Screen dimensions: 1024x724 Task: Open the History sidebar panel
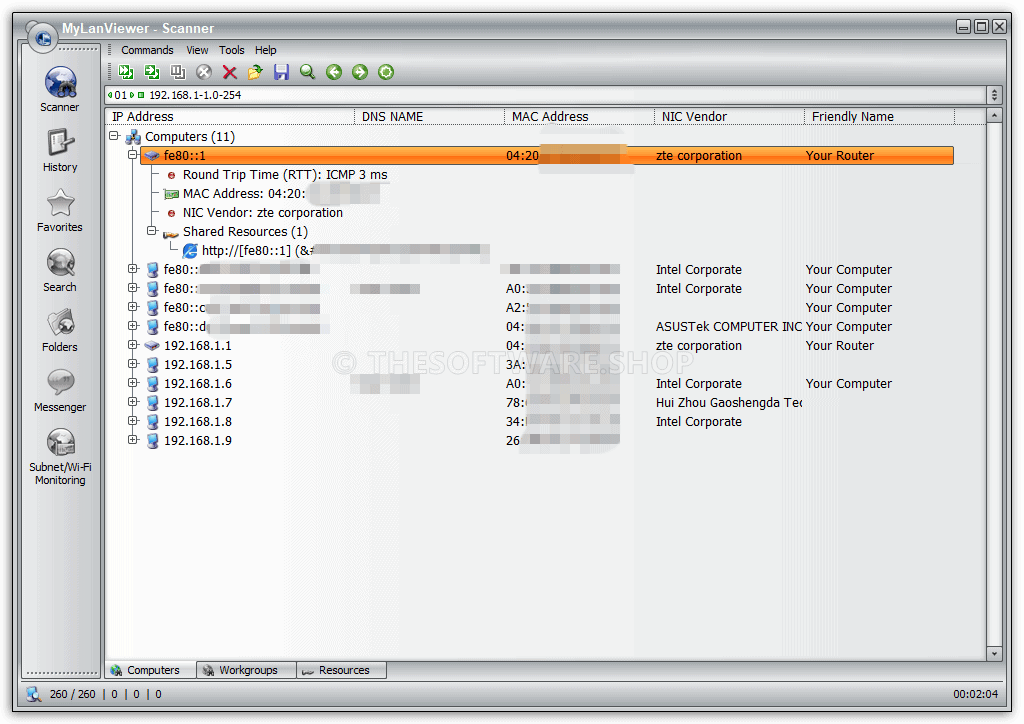coord(60,150)
